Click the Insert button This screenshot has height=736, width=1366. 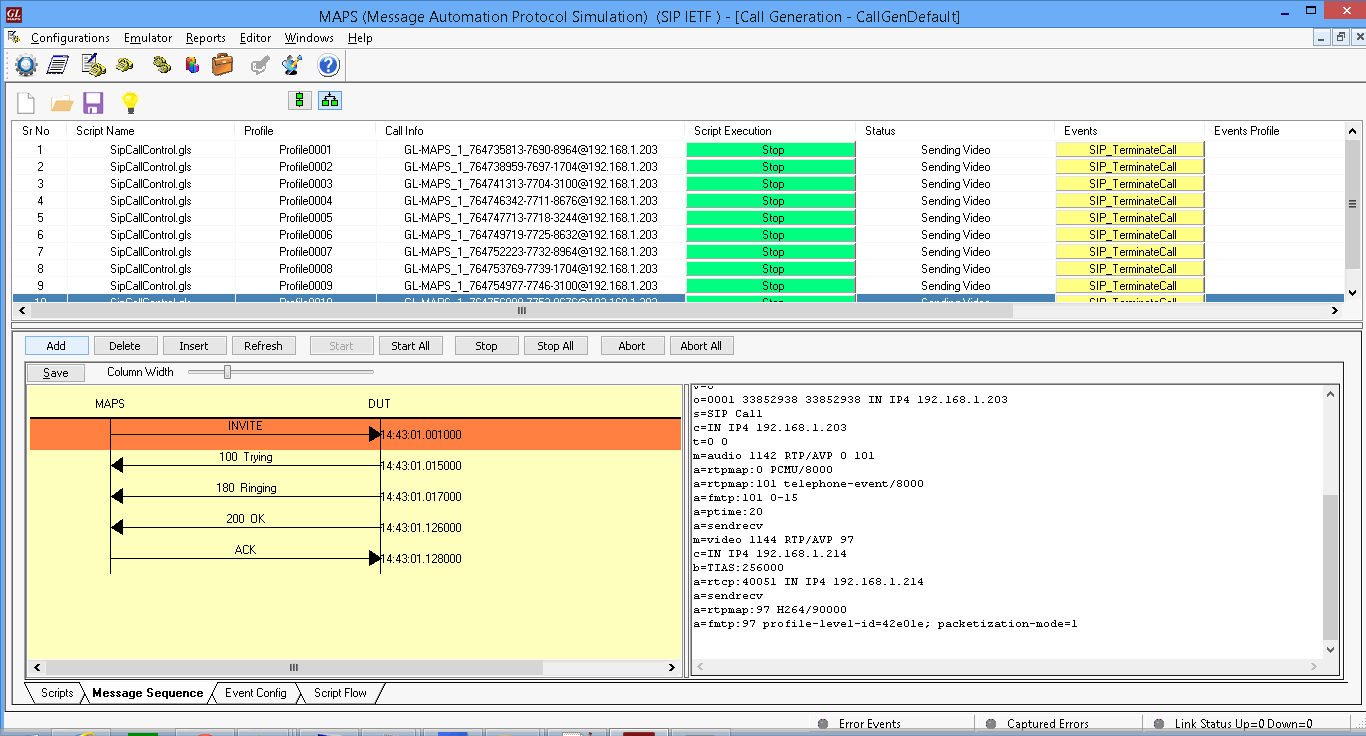(194, 346)
